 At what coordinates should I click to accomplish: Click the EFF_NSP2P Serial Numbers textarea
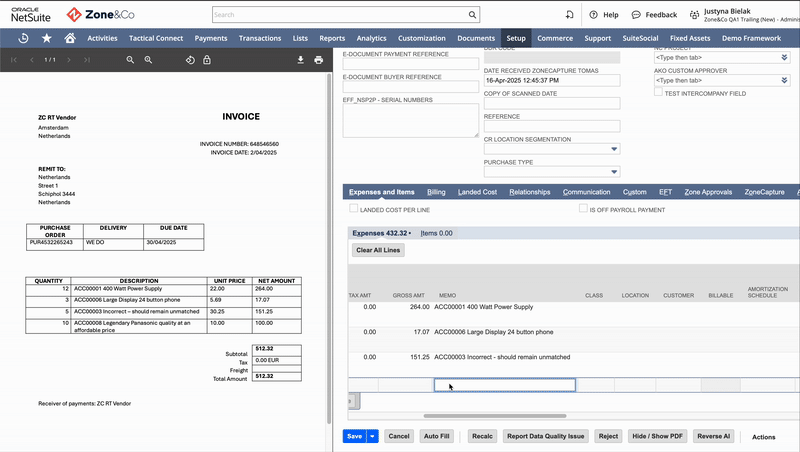pyautogui.click(x=411, y=120)
